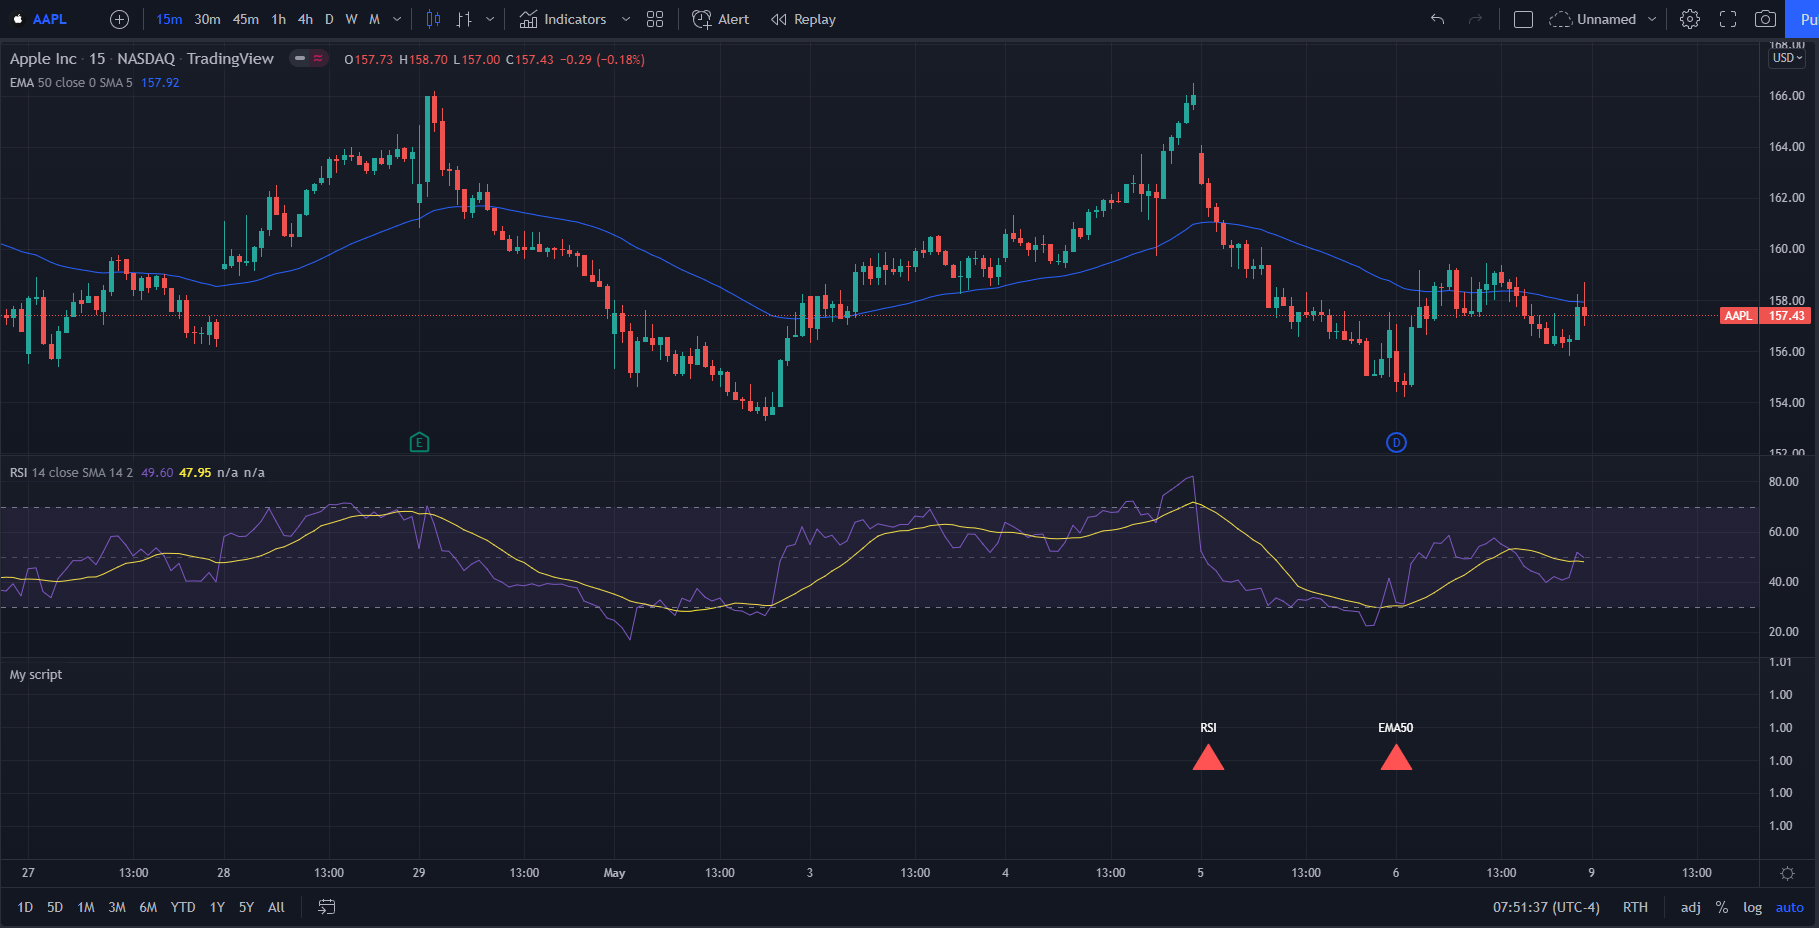
Task: Set chart range to 3M
Action: tap(117, 907)
